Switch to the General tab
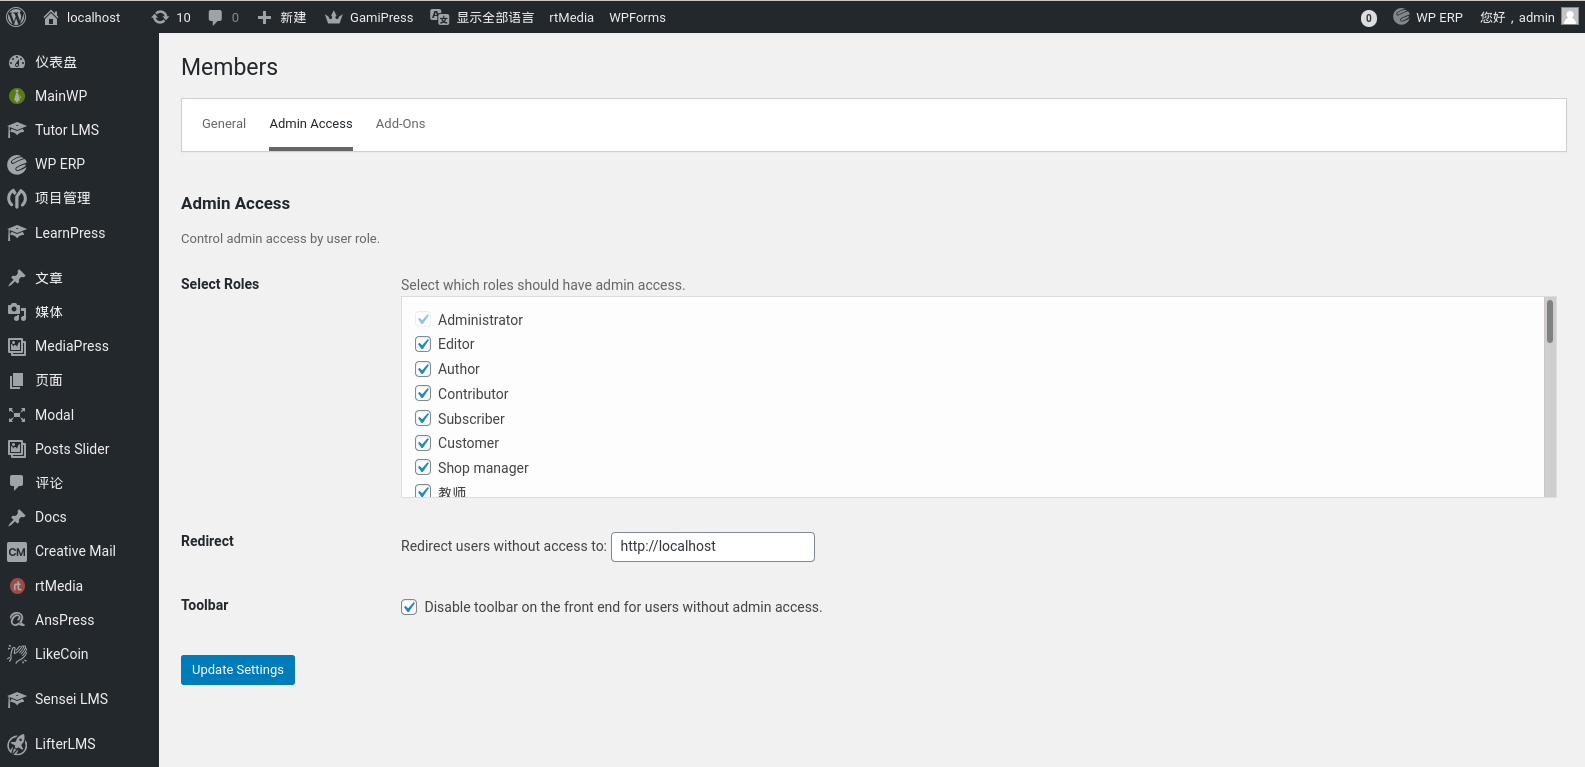The image size is (1585, 767). [x=224, y=124]
